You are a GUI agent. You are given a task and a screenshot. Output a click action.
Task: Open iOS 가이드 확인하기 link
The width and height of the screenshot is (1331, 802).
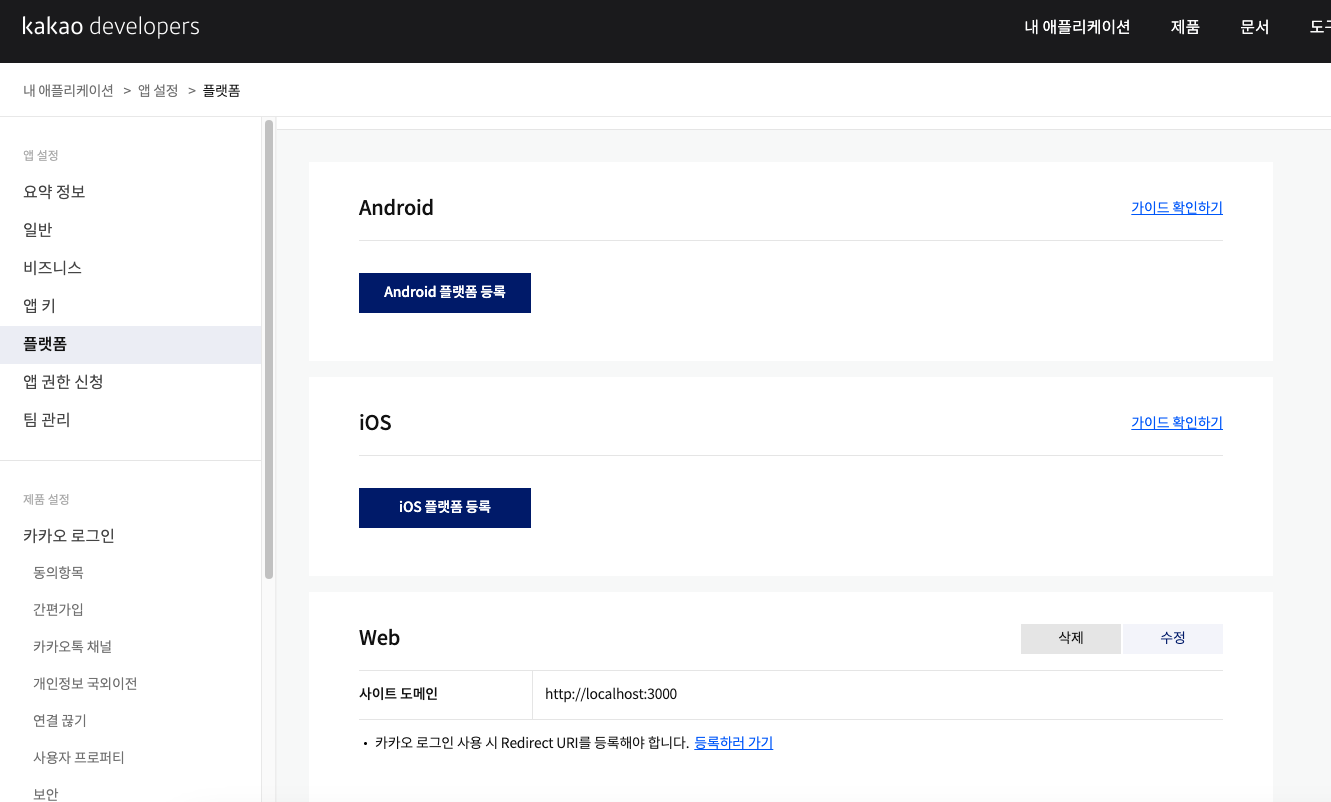click(1177, 423)
